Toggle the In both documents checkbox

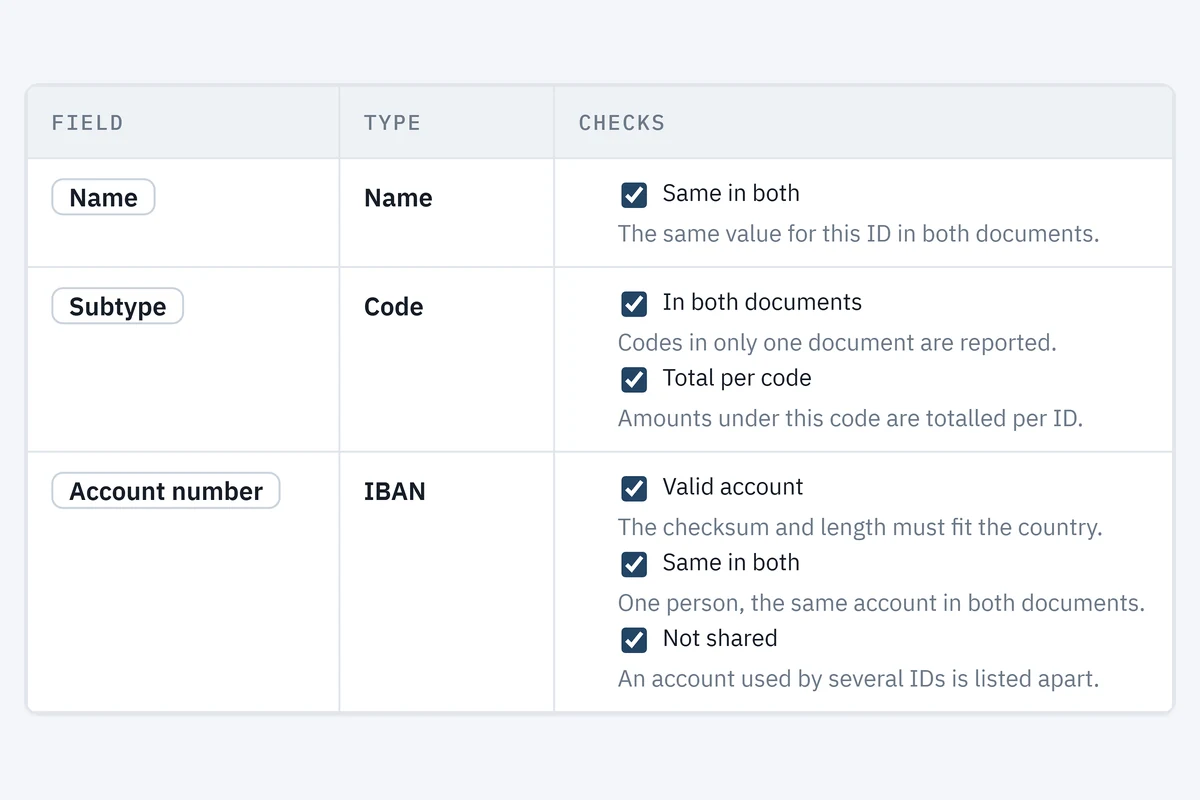pos(634,304)
